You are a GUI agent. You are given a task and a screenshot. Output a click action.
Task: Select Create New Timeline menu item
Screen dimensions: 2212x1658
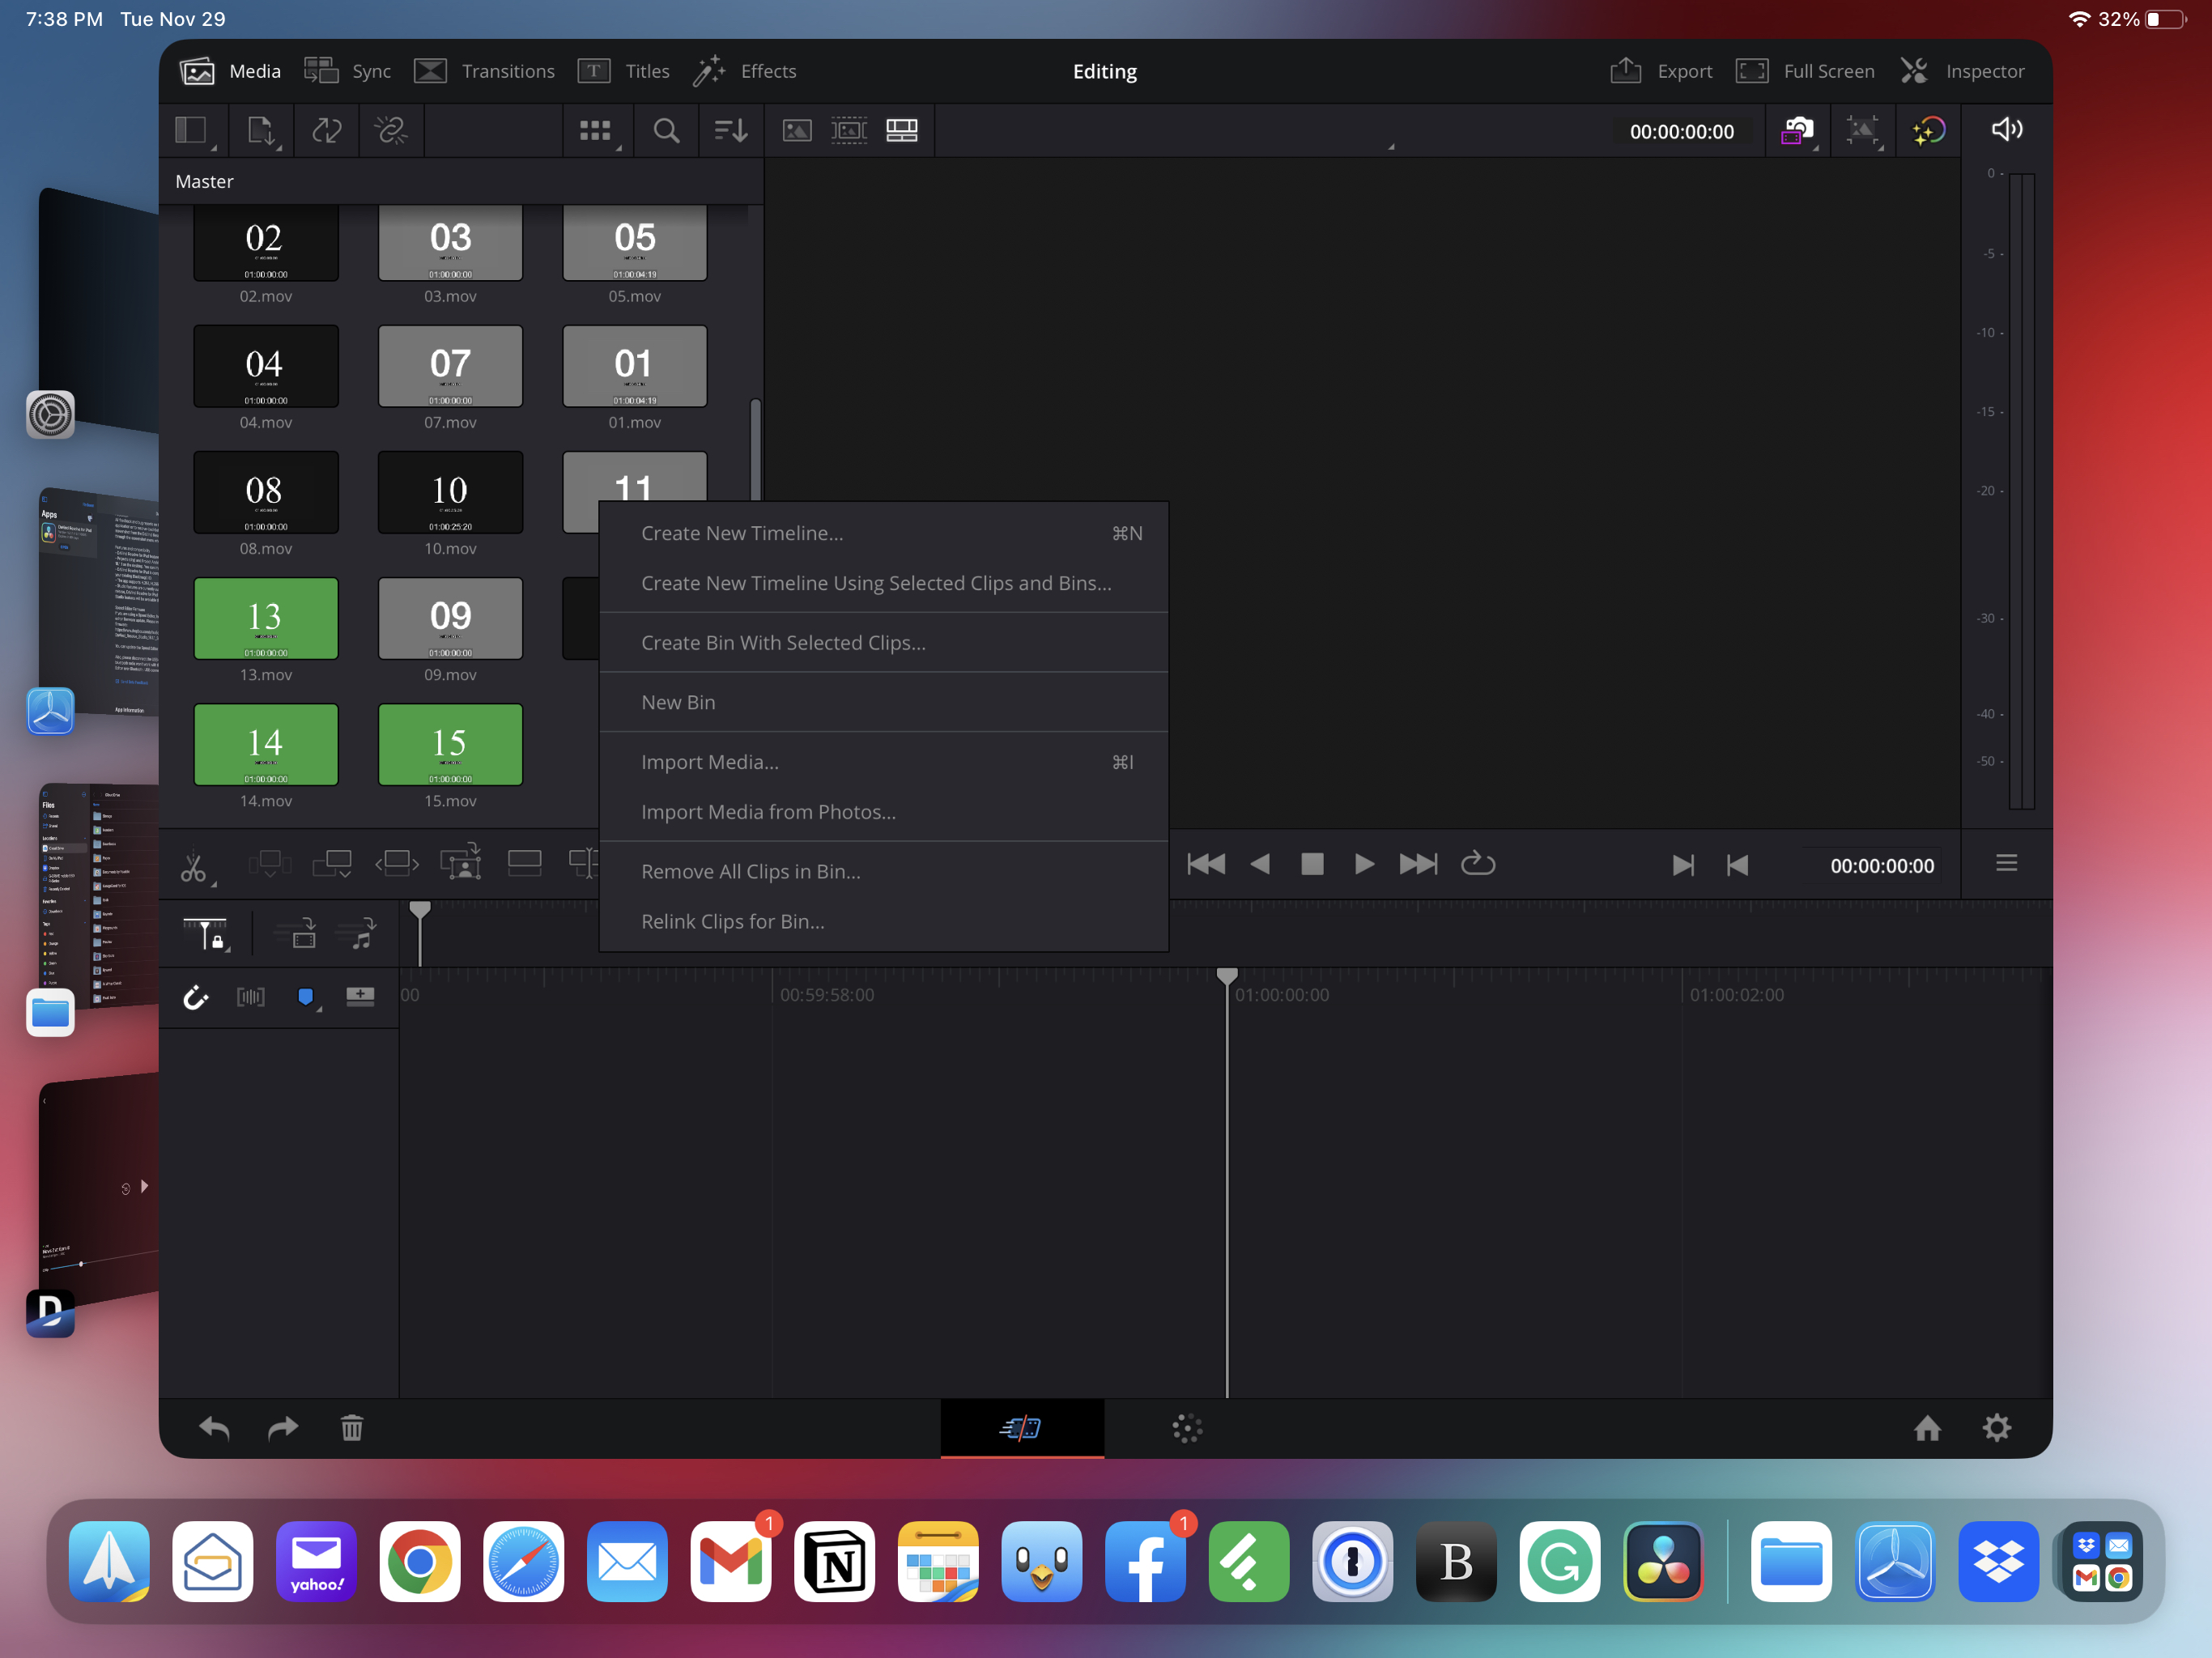pos(740,533)
